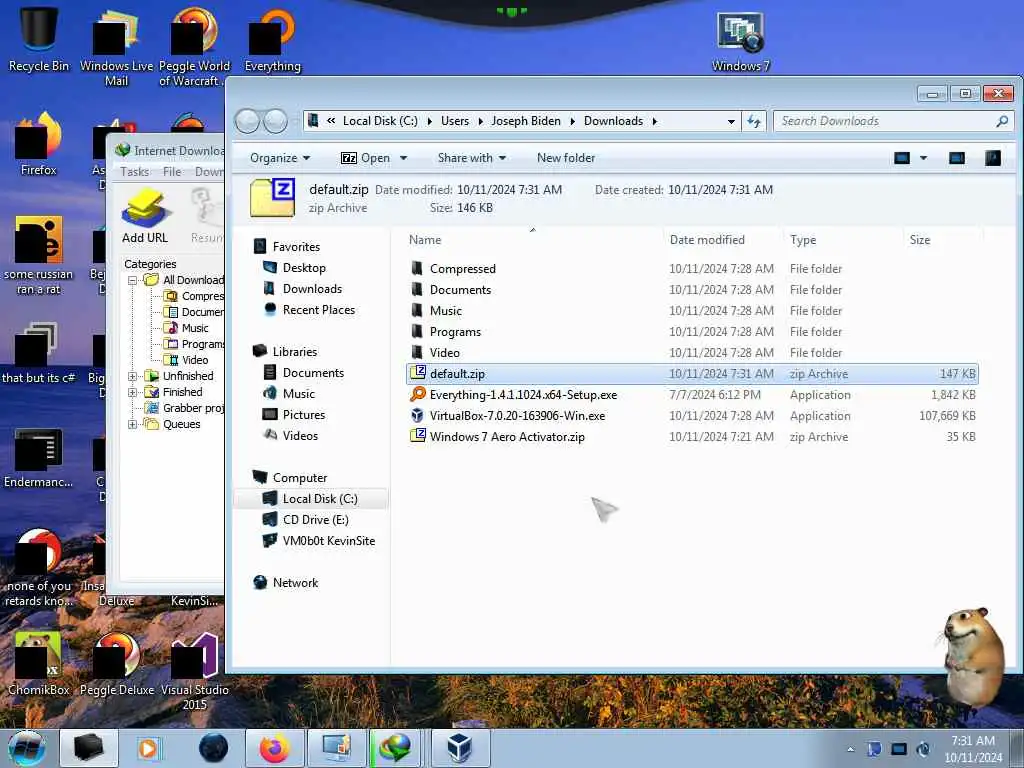The height and width of the screenshot is (768, 1024).
Task: Open the ChomikBox desktop icon
Action: [x=39, y=664]
